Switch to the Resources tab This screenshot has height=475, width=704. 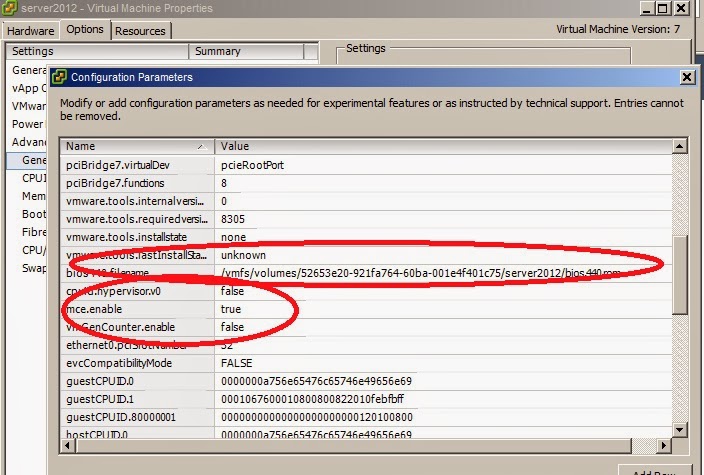point(140,31)
